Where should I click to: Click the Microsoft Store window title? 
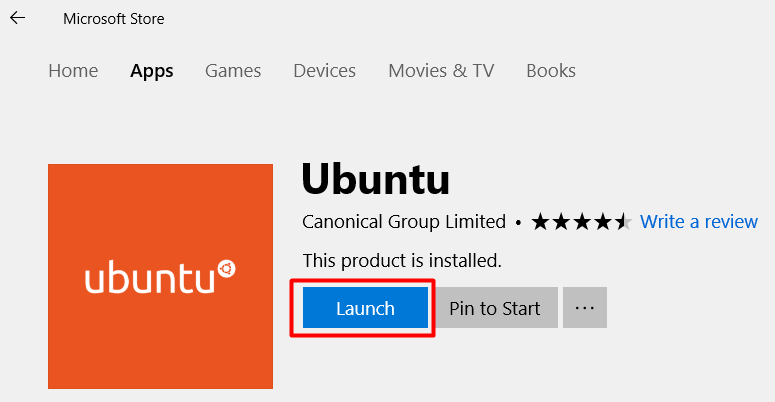coord(114,19)
